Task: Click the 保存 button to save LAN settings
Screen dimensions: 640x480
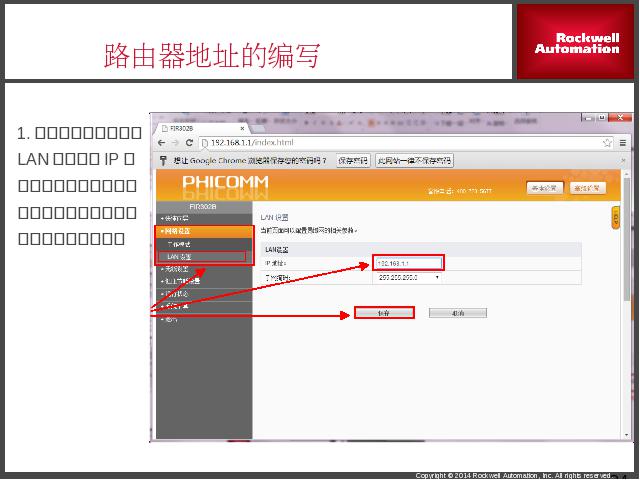Action: point(384,313)
